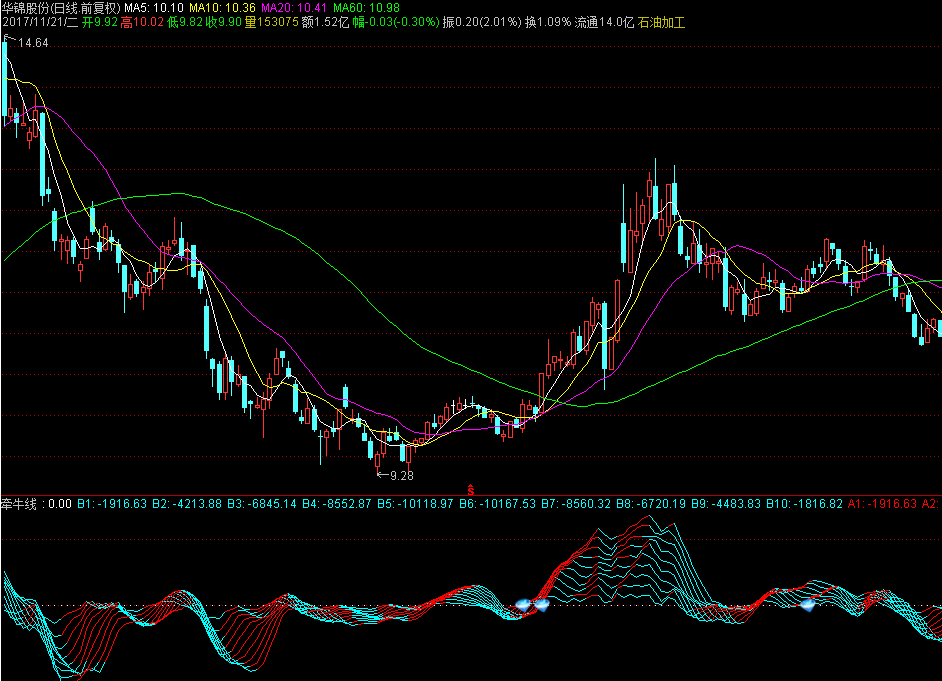
Task: Click the open price 开9.92
Action: (100, 23)
